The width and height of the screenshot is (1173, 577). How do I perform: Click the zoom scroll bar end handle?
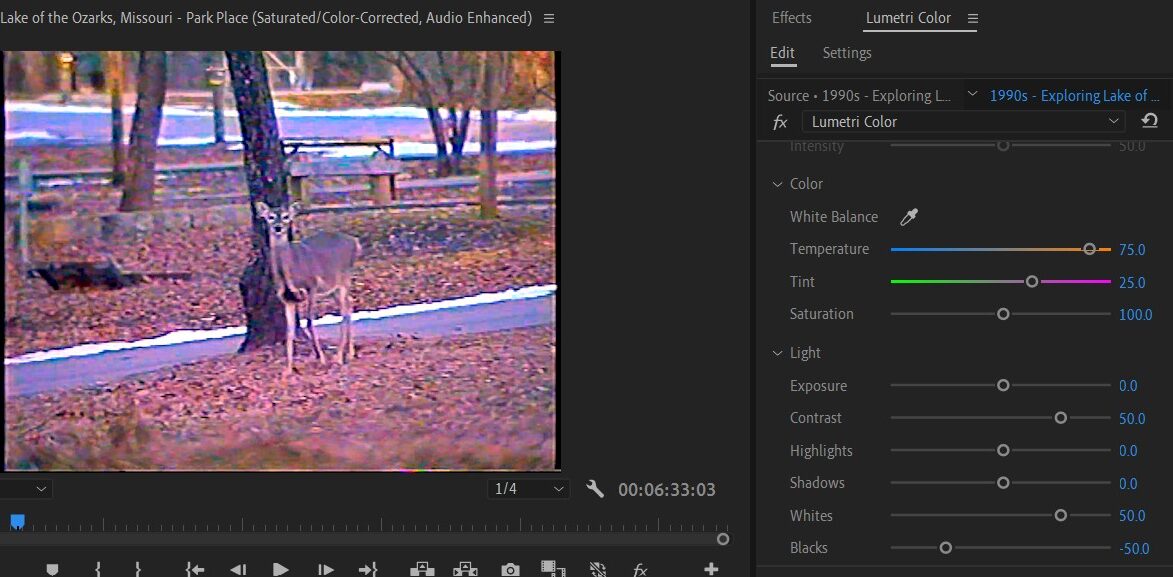[723, 539]
